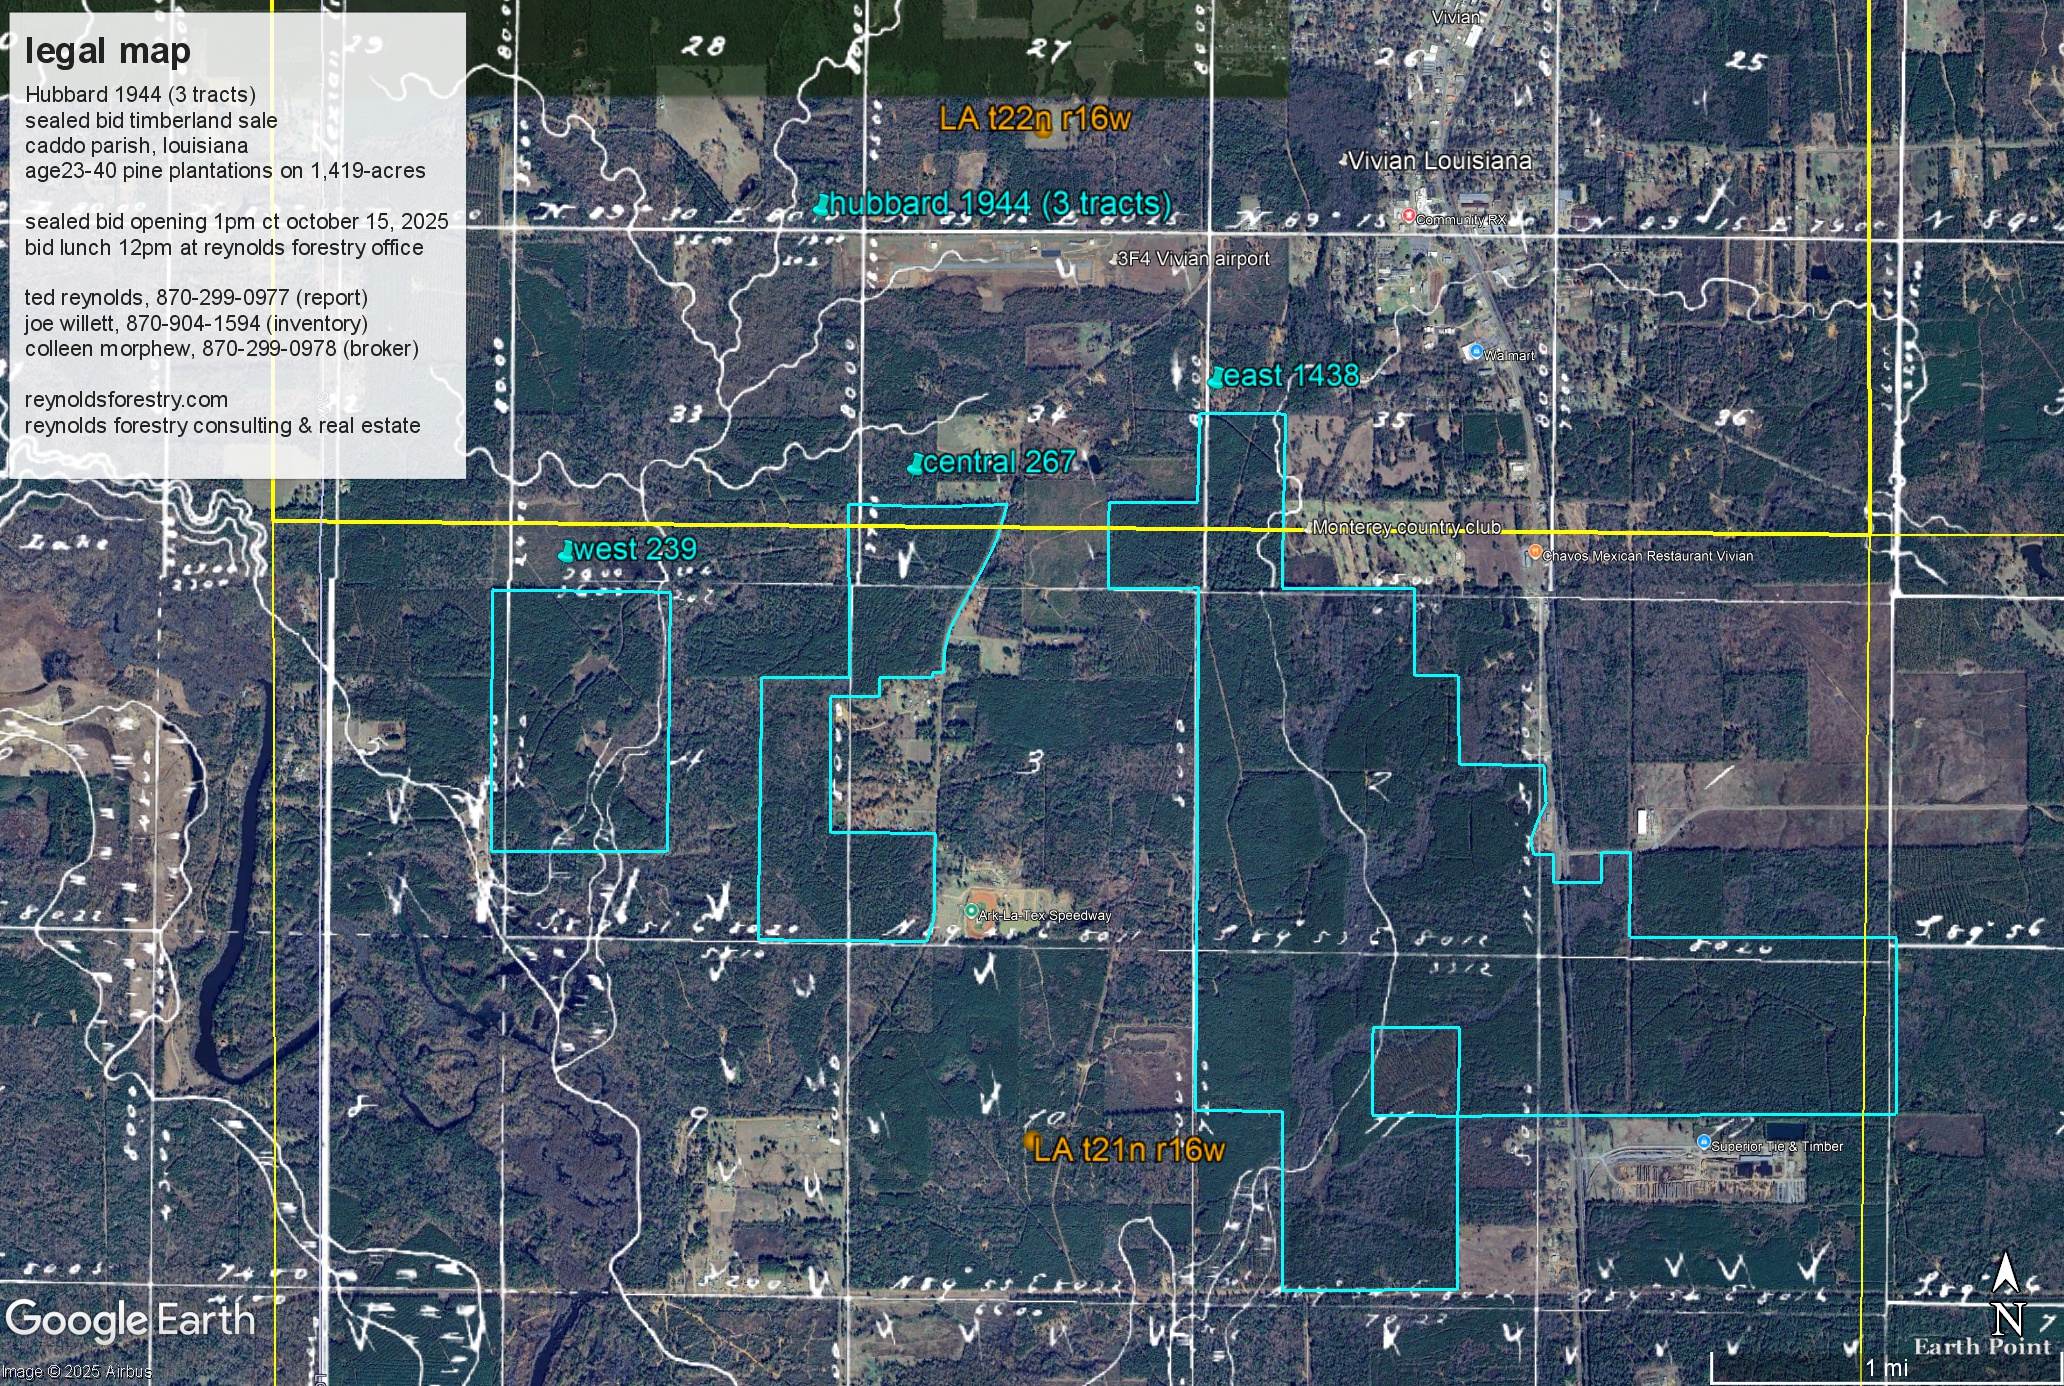
Task: Select the orange LA t21n r16w marker
Action: pos(1032,1140)
